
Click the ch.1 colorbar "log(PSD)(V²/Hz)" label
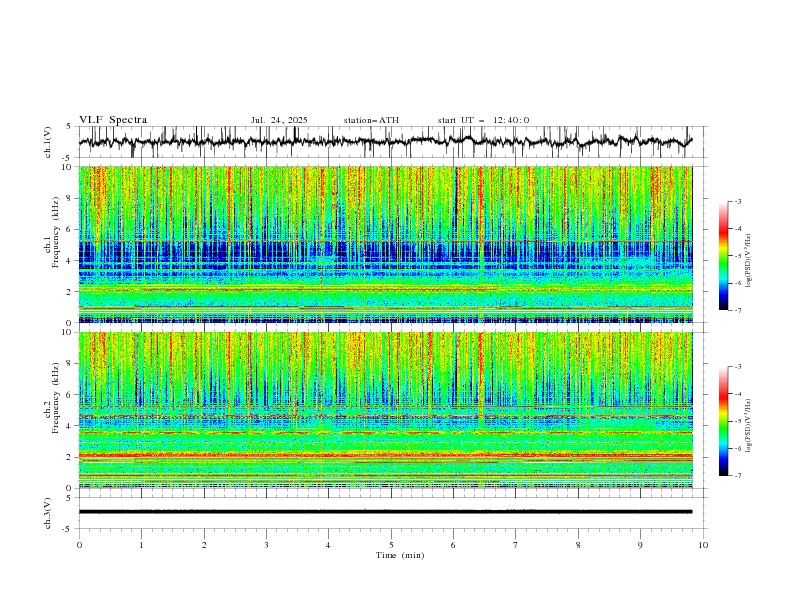(749, 261)
